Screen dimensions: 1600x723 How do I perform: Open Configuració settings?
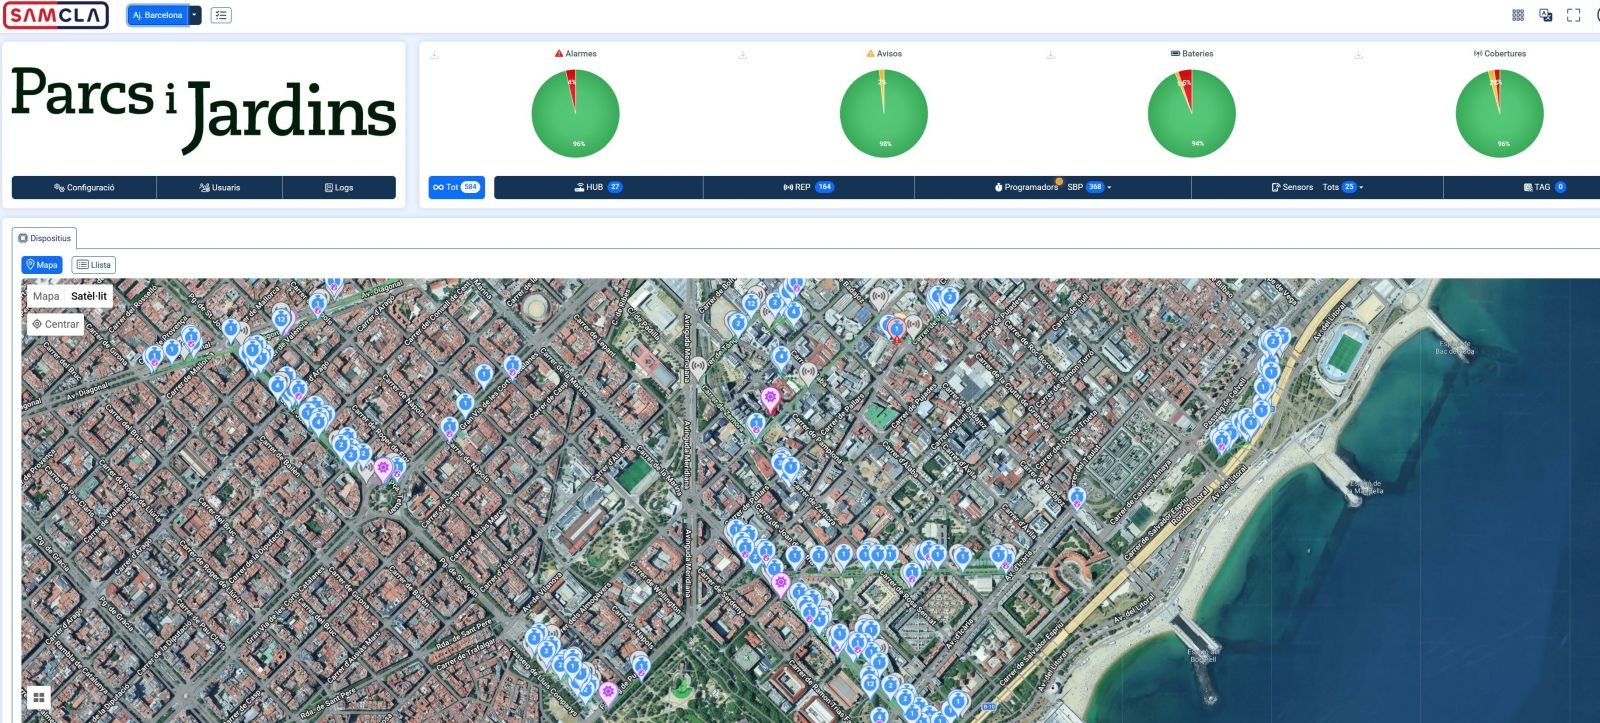coord(84,187)
